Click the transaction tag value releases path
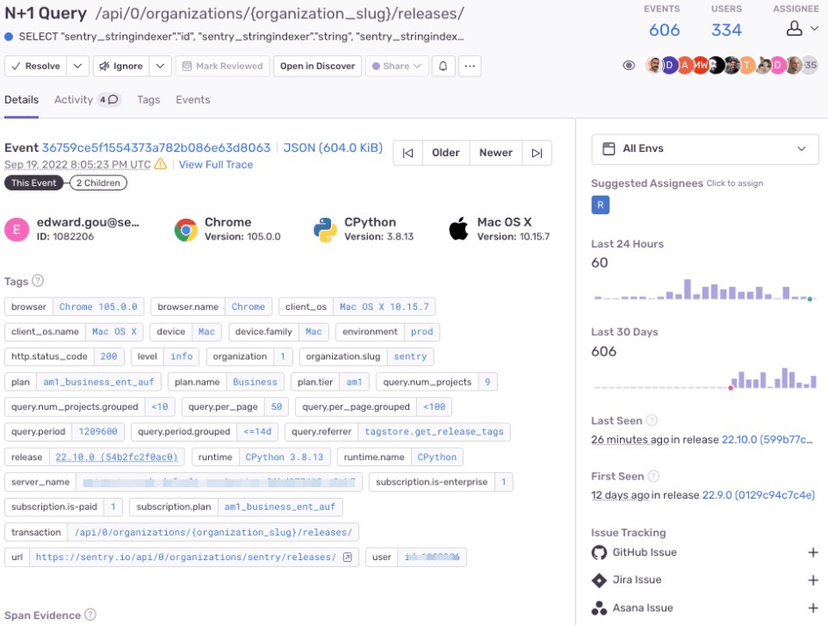Image resolution: width=828 pixels, height=625 pixels. click(213, 532)
